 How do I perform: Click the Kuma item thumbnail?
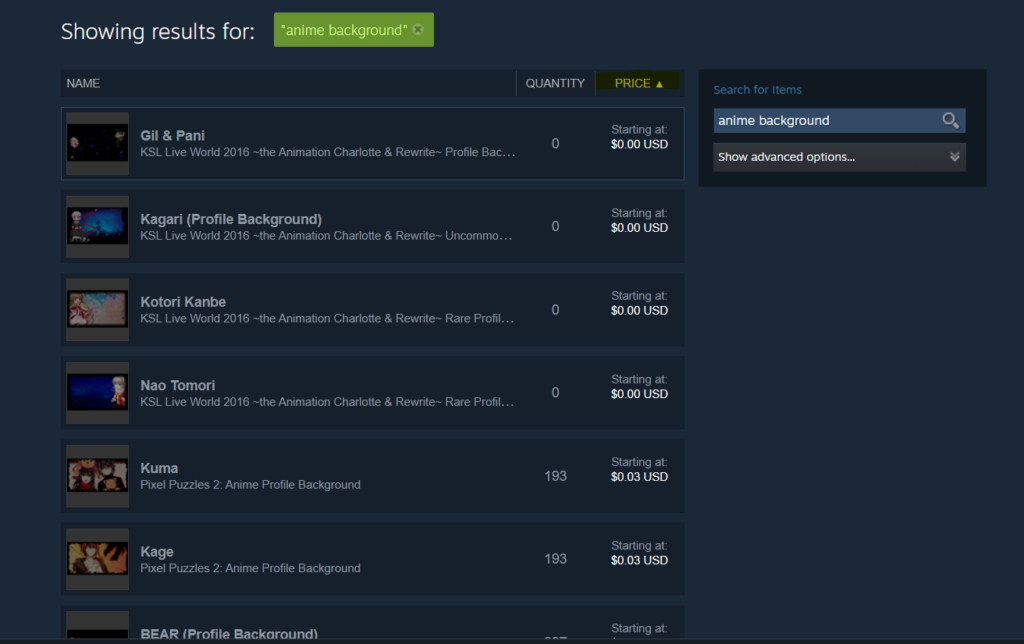click(97, 475)
